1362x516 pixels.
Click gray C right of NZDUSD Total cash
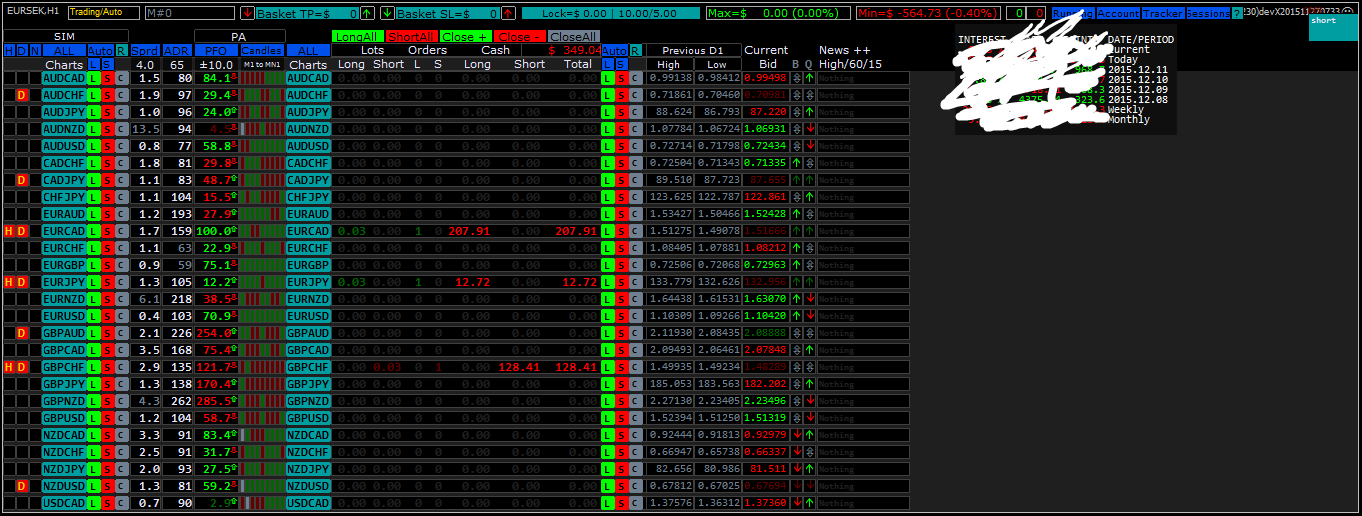point(634,486)
